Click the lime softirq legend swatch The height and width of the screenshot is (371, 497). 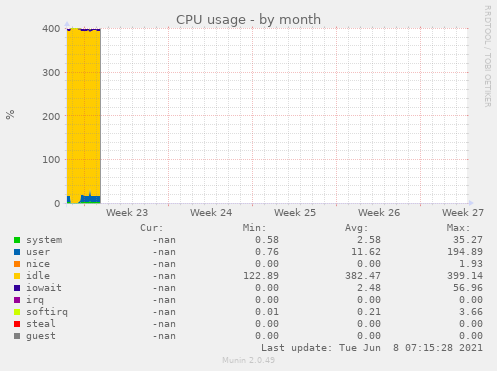click(x=17, y=312)
